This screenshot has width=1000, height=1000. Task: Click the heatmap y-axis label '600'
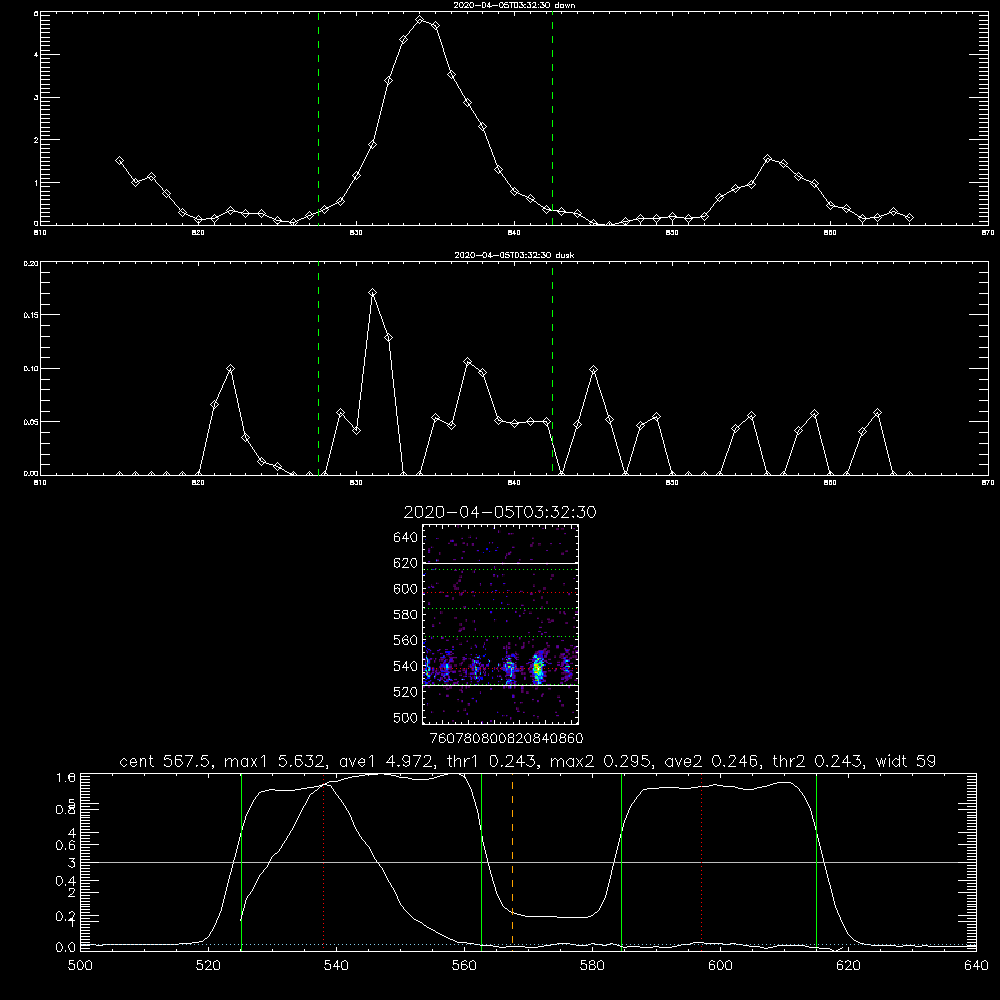[406, 589]
